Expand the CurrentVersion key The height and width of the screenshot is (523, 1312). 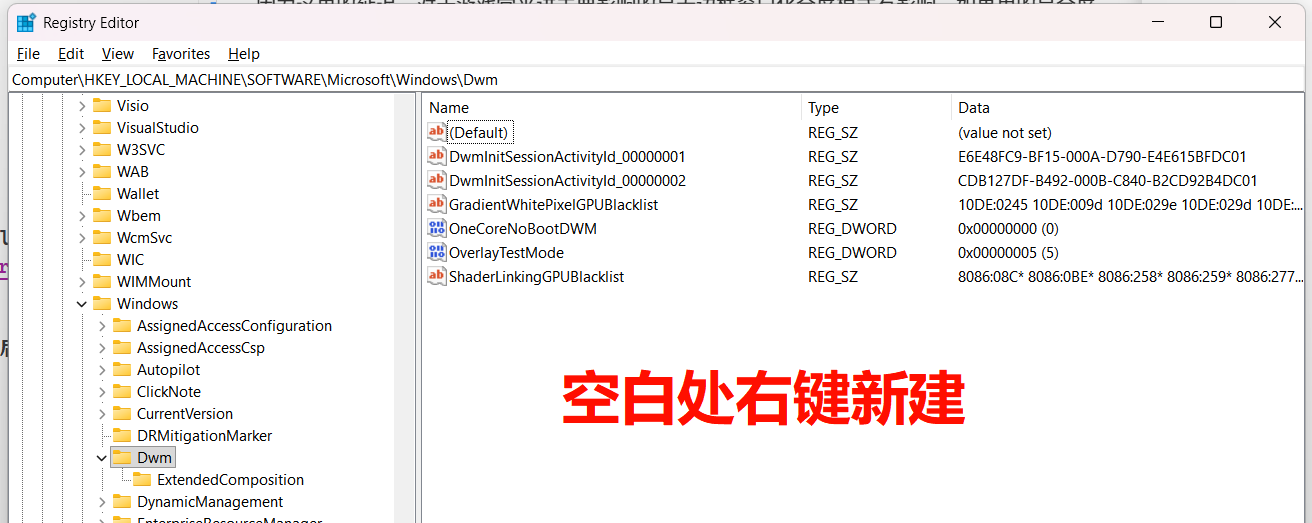[102, 414]
